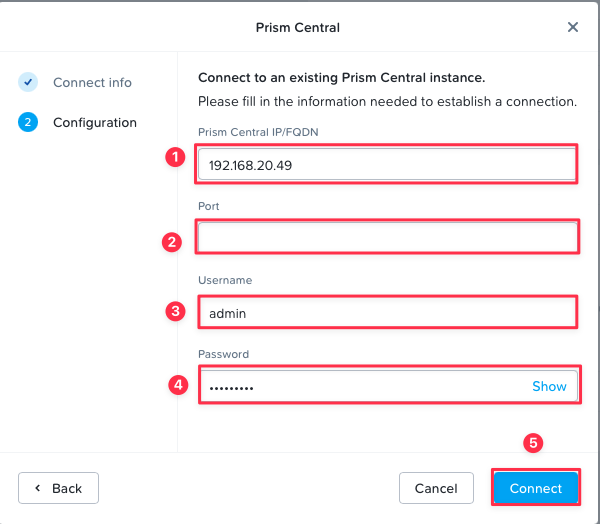Click the red annotation marker 2
The image size is (600, 524).
(x=172, y=242)
